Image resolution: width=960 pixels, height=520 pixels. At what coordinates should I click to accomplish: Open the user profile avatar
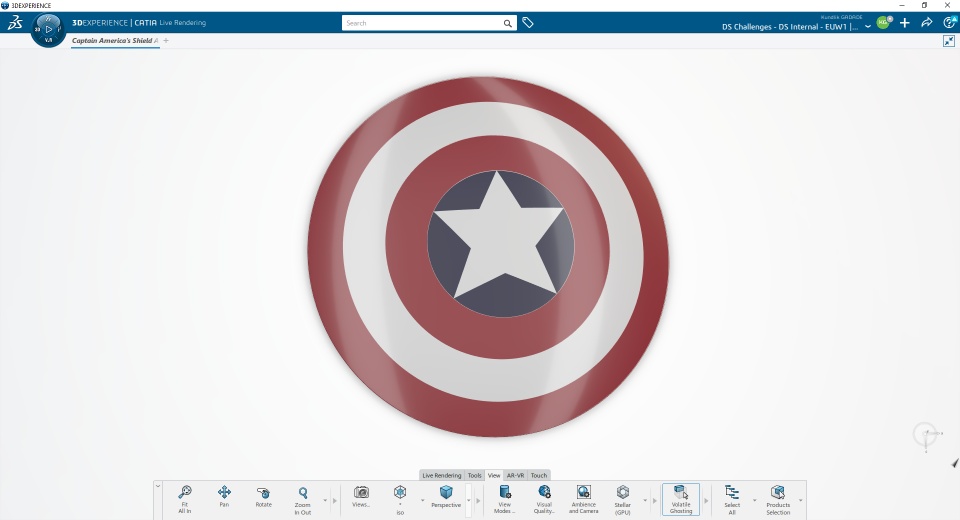point(883,23)
